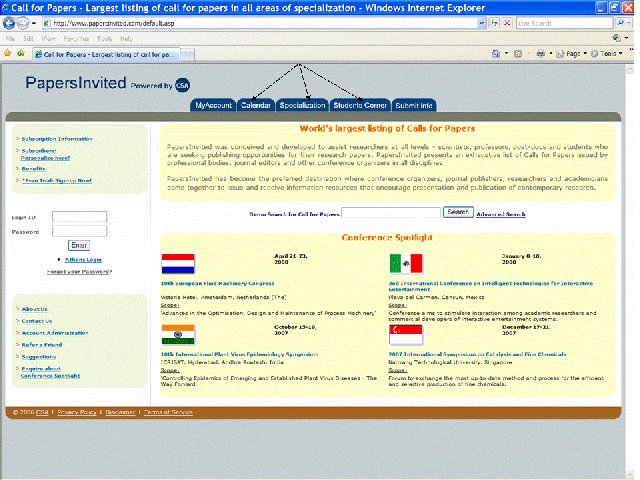Click the Forgot your Password link
Screen dimensions: 640x480
tap(79, 271)
